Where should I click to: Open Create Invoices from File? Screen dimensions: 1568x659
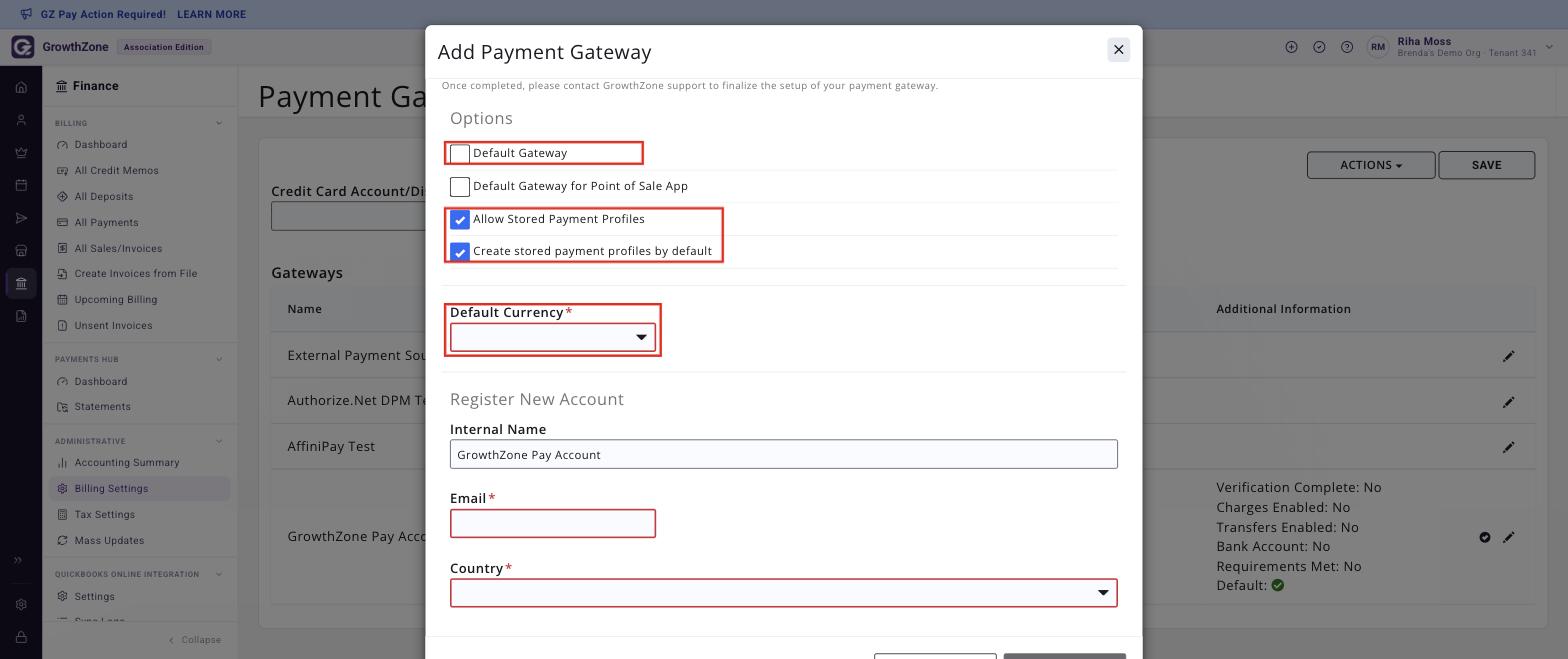tap(135, 274)
